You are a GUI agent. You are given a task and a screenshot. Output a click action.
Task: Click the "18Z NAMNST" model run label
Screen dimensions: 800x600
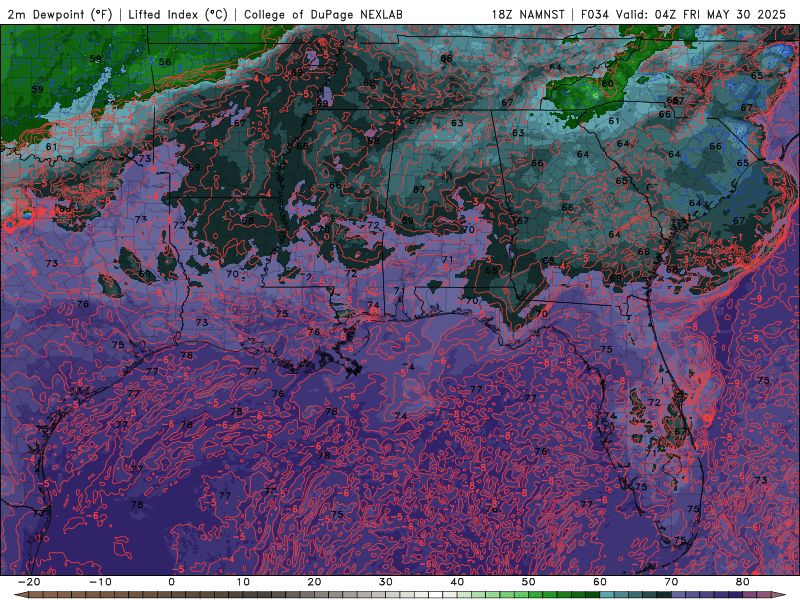[x=528, y=14]
